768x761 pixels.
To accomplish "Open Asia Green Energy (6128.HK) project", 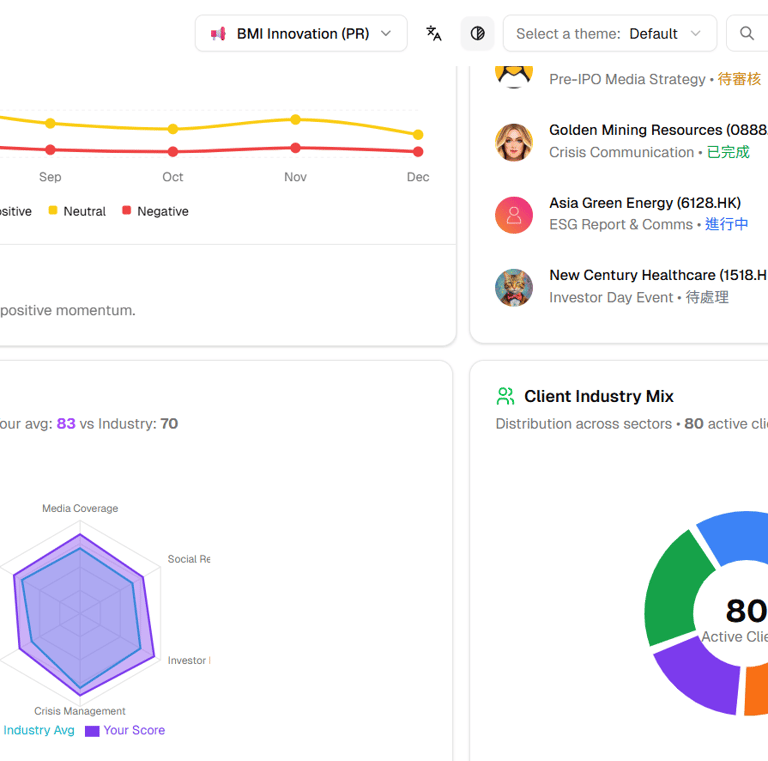I will 645,203.
